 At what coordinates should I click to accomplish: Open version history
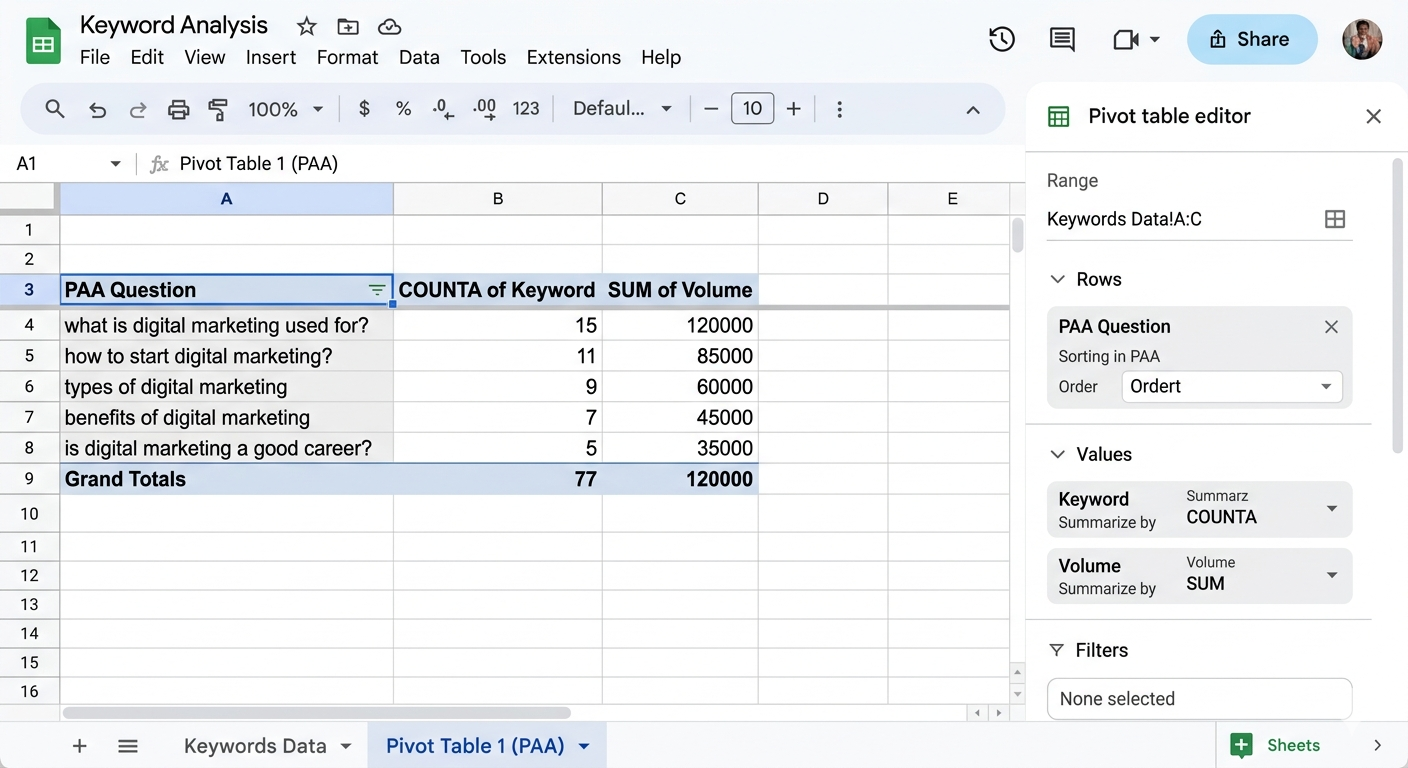1002,39
